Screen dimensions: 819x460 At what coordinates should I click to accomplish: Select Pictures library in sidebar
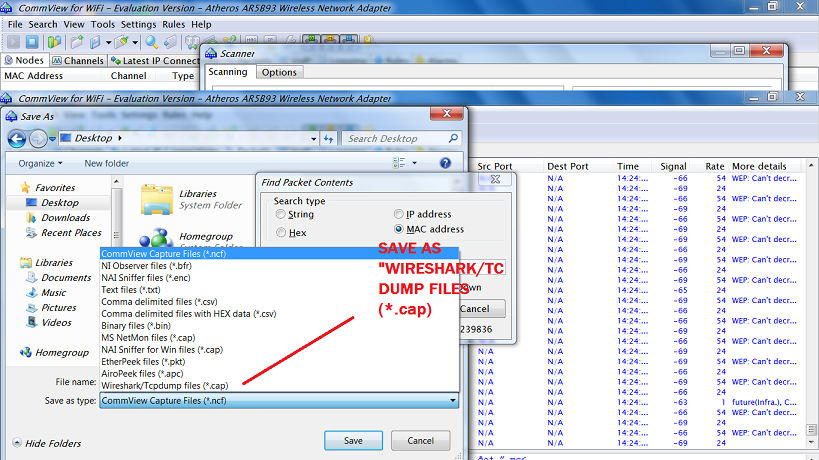(x=58, y=308)
